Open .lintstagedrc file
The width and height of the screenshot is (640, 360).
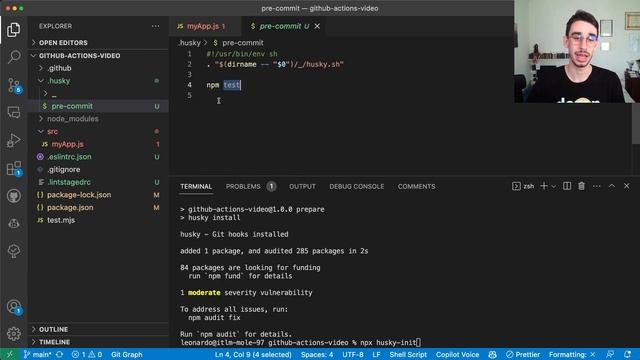pos(98,182)
